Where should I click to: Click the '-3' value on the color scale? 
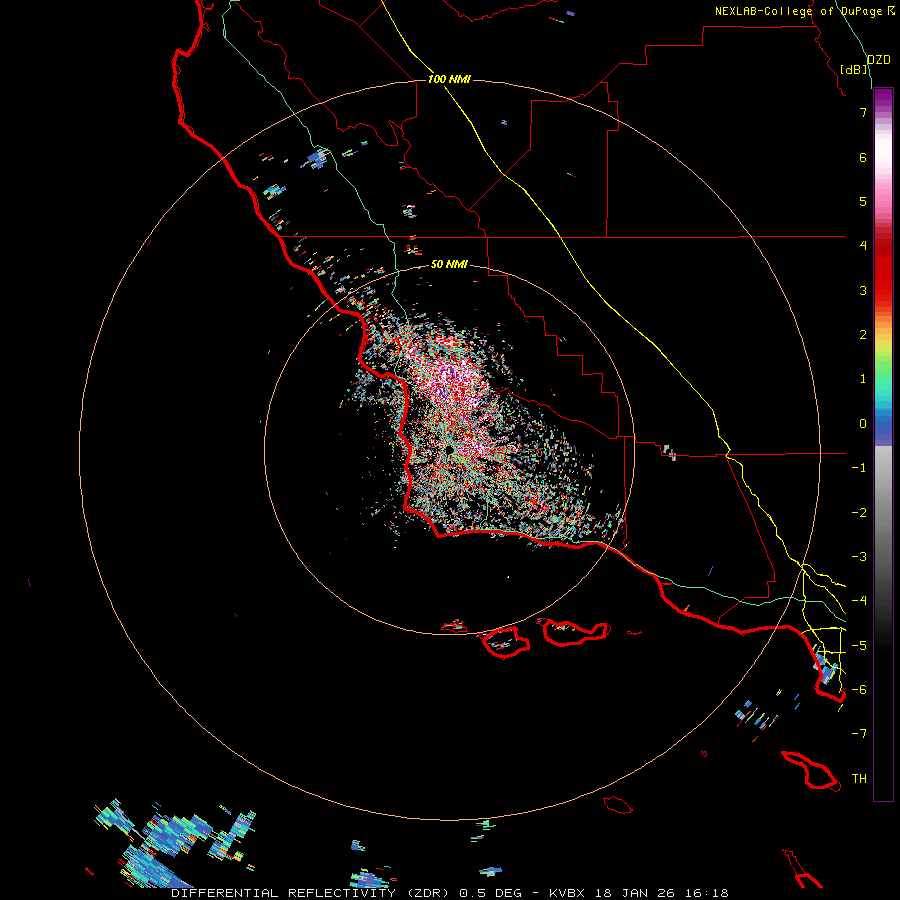pyautogui.click(x=859, y=557)
